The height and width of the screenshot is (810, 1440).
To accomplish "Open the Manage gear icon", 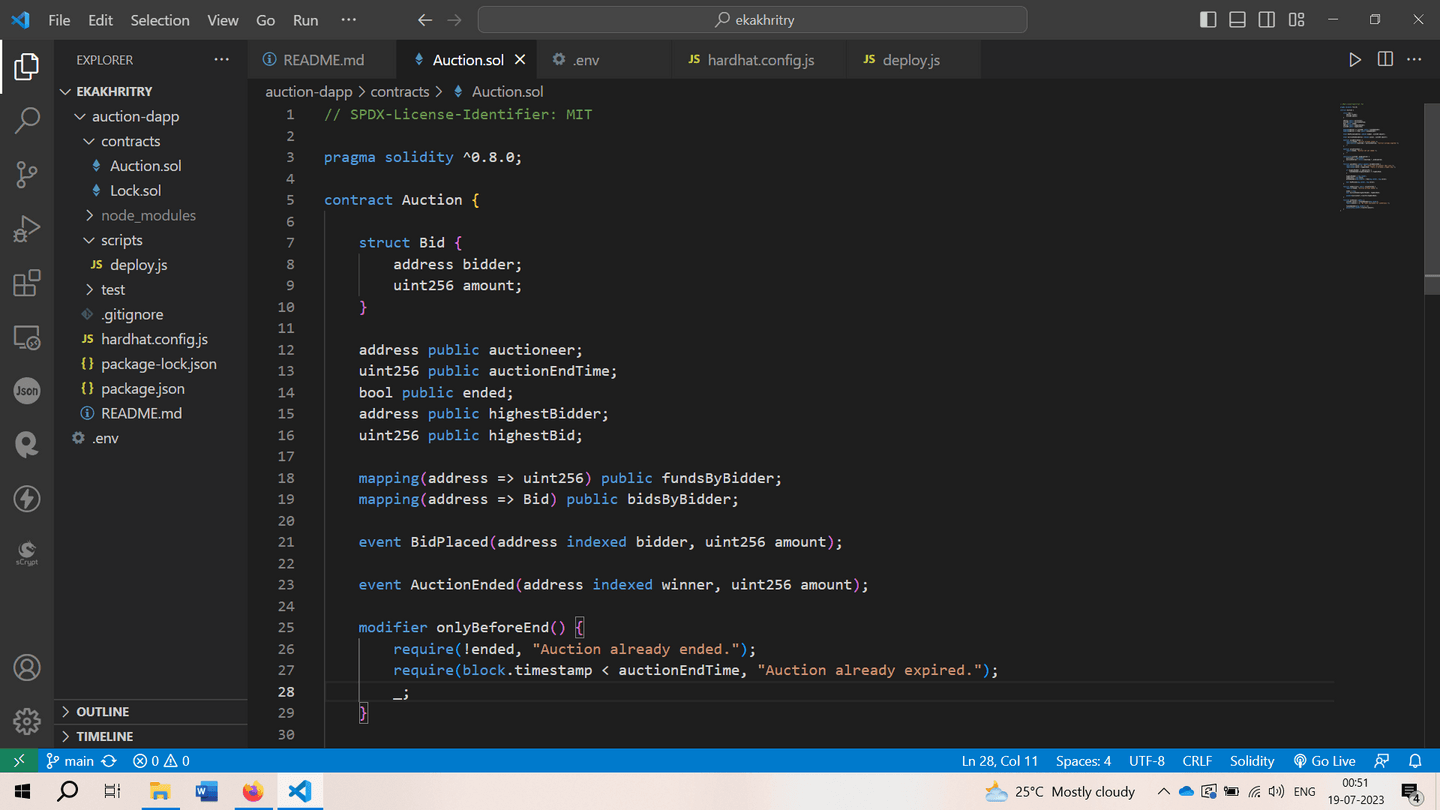I will 27,721.
